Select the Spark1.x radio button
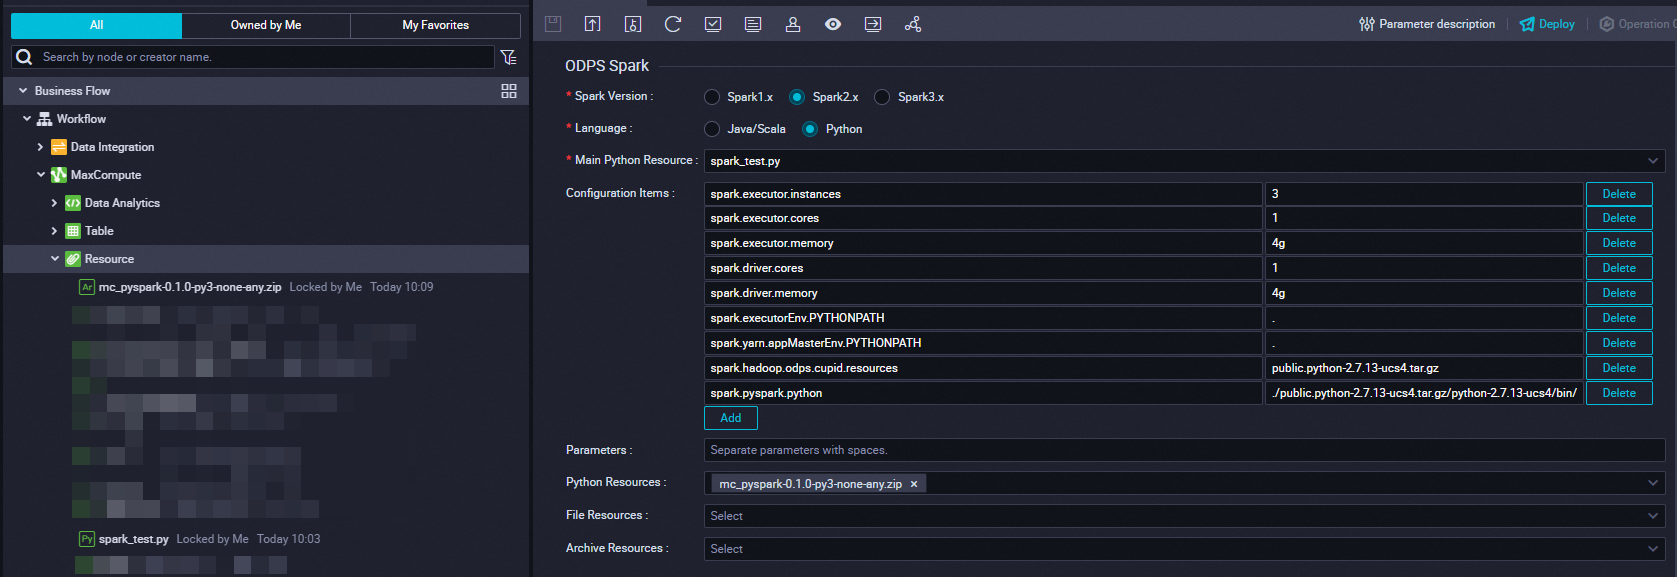Viewport: 1677px width, 577px height. point(712,97)
